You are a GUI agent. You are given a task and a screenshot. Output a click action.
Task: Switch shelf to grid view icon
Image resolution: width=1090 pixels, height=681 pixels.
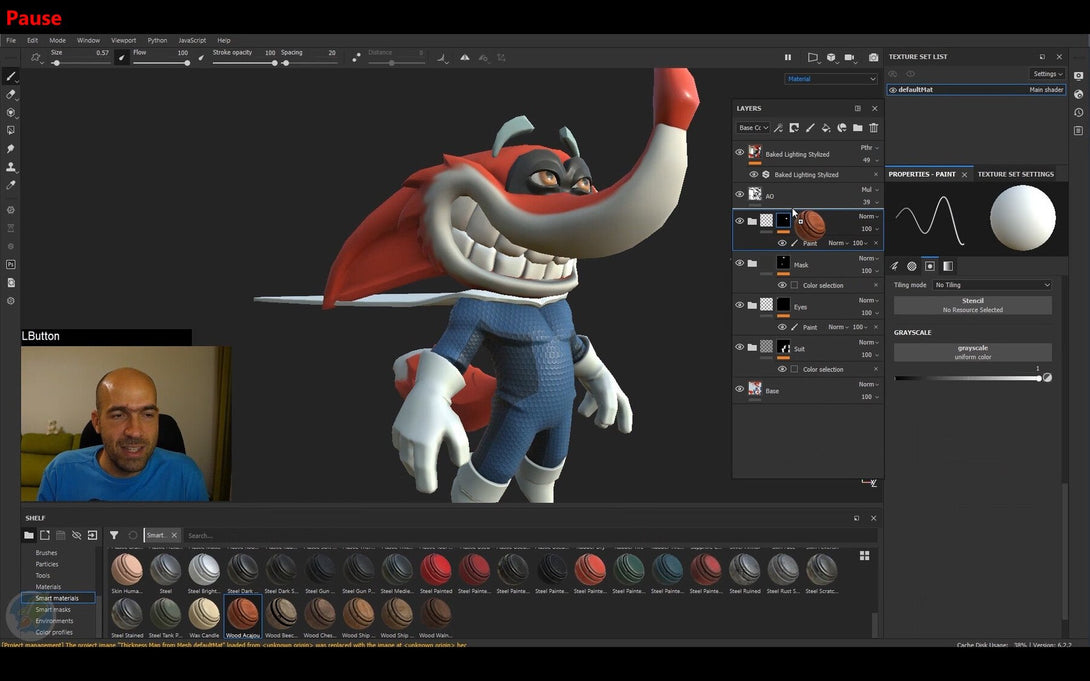(864, 555)
